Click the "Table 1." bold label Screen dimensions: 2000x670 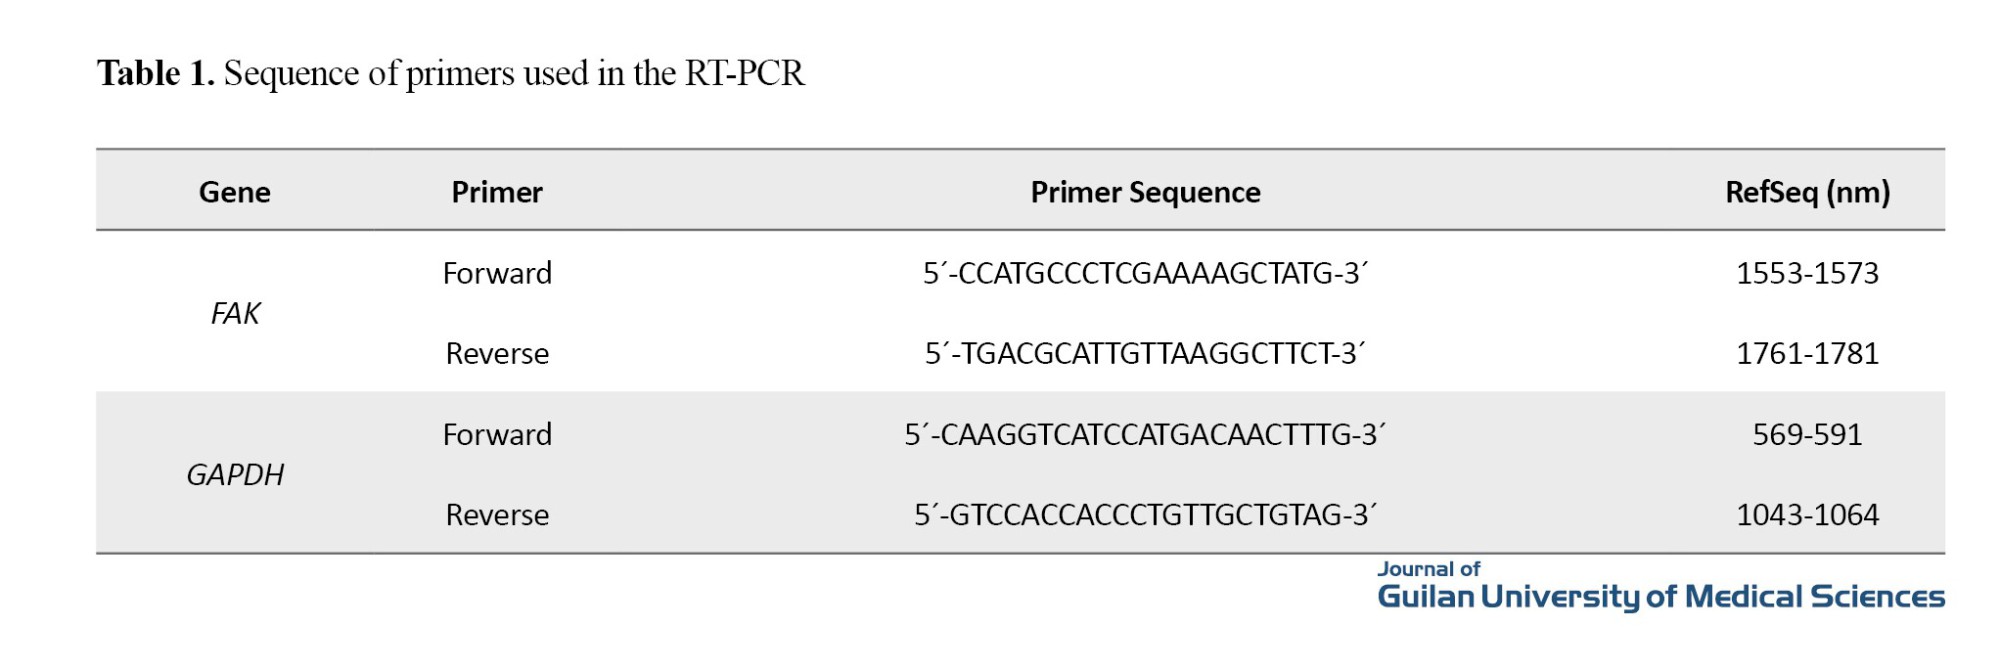[x=155, y=74]
